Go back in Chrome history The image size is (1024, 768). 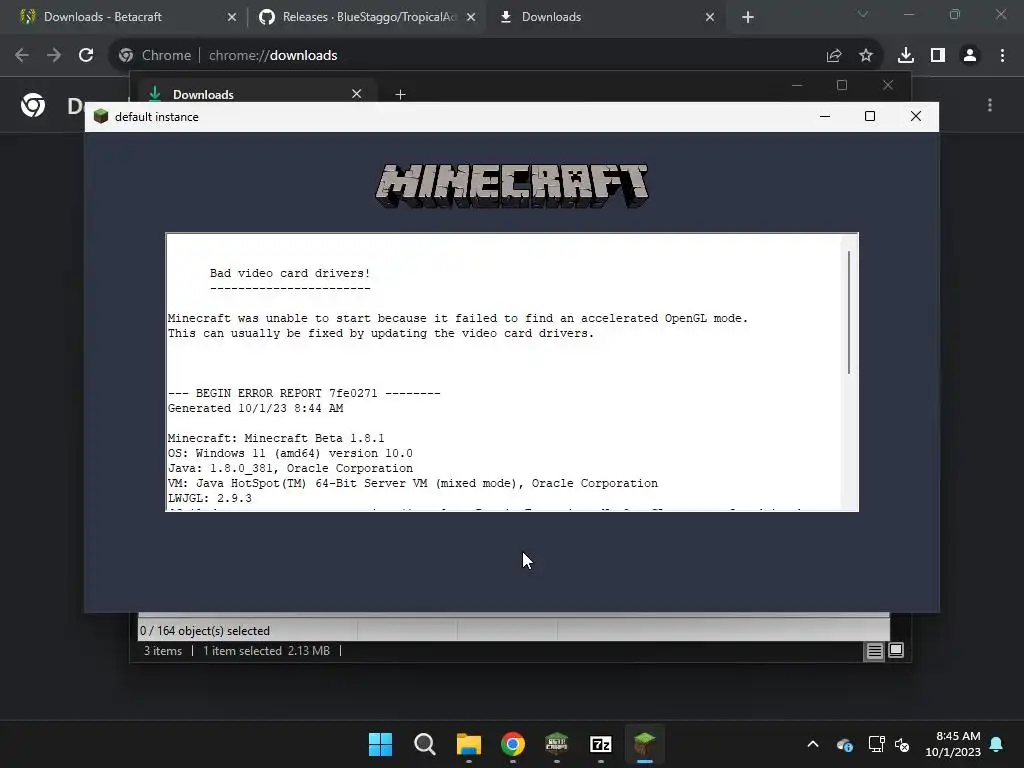(x=22, y=56)
